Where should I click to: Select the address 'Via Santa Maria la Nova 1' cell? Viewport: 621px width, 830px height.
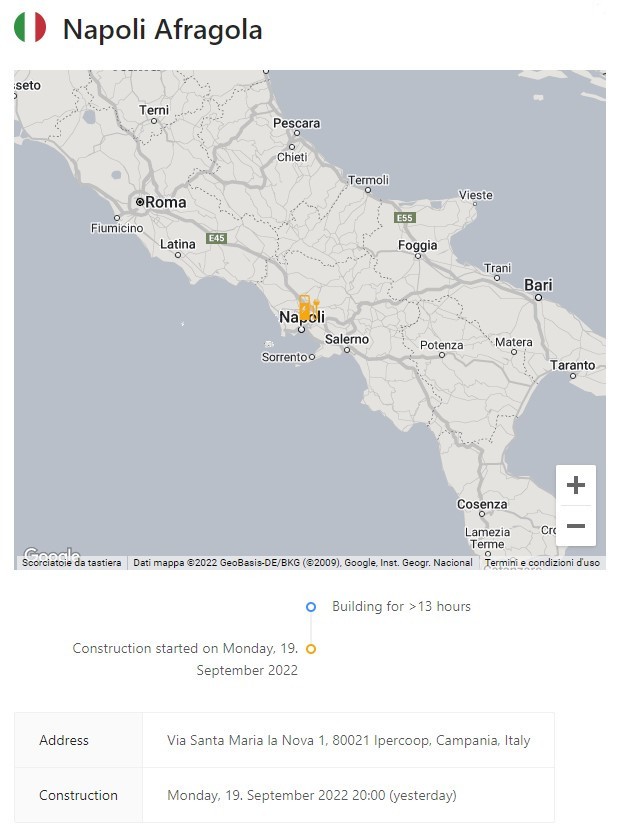[348, 740]
